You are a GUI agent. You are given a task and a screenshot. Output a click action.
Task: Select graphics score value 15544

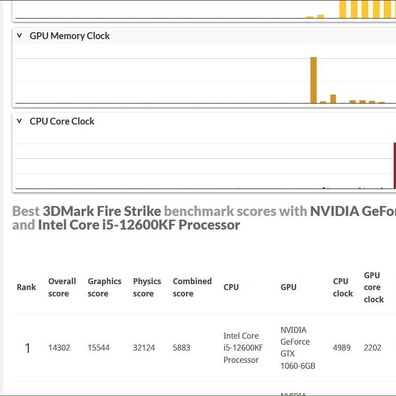pos(98,348)
